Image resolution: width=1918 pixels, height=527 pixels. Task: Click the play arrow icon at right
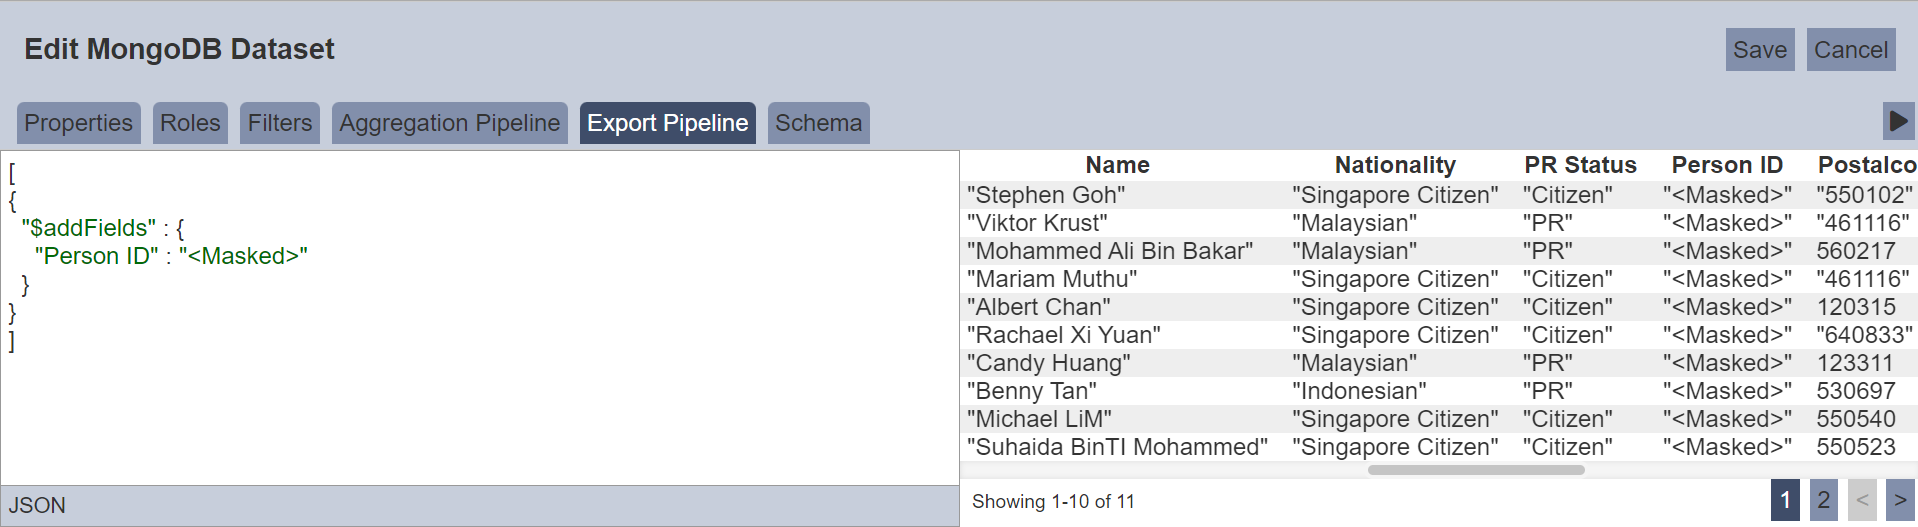1898,122
